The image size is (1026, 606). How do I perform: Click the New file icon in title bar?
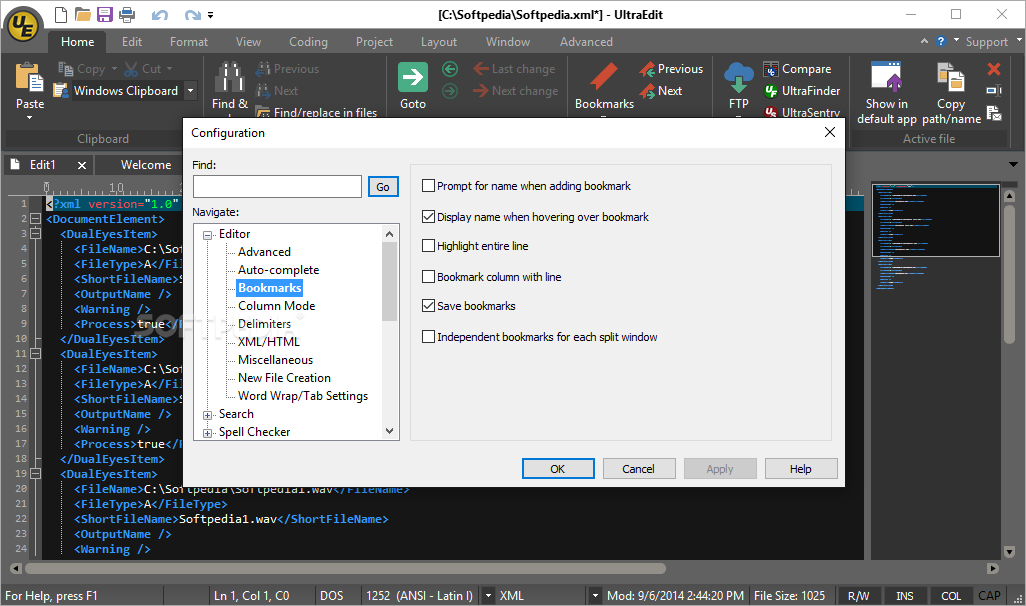click(60, 14)
